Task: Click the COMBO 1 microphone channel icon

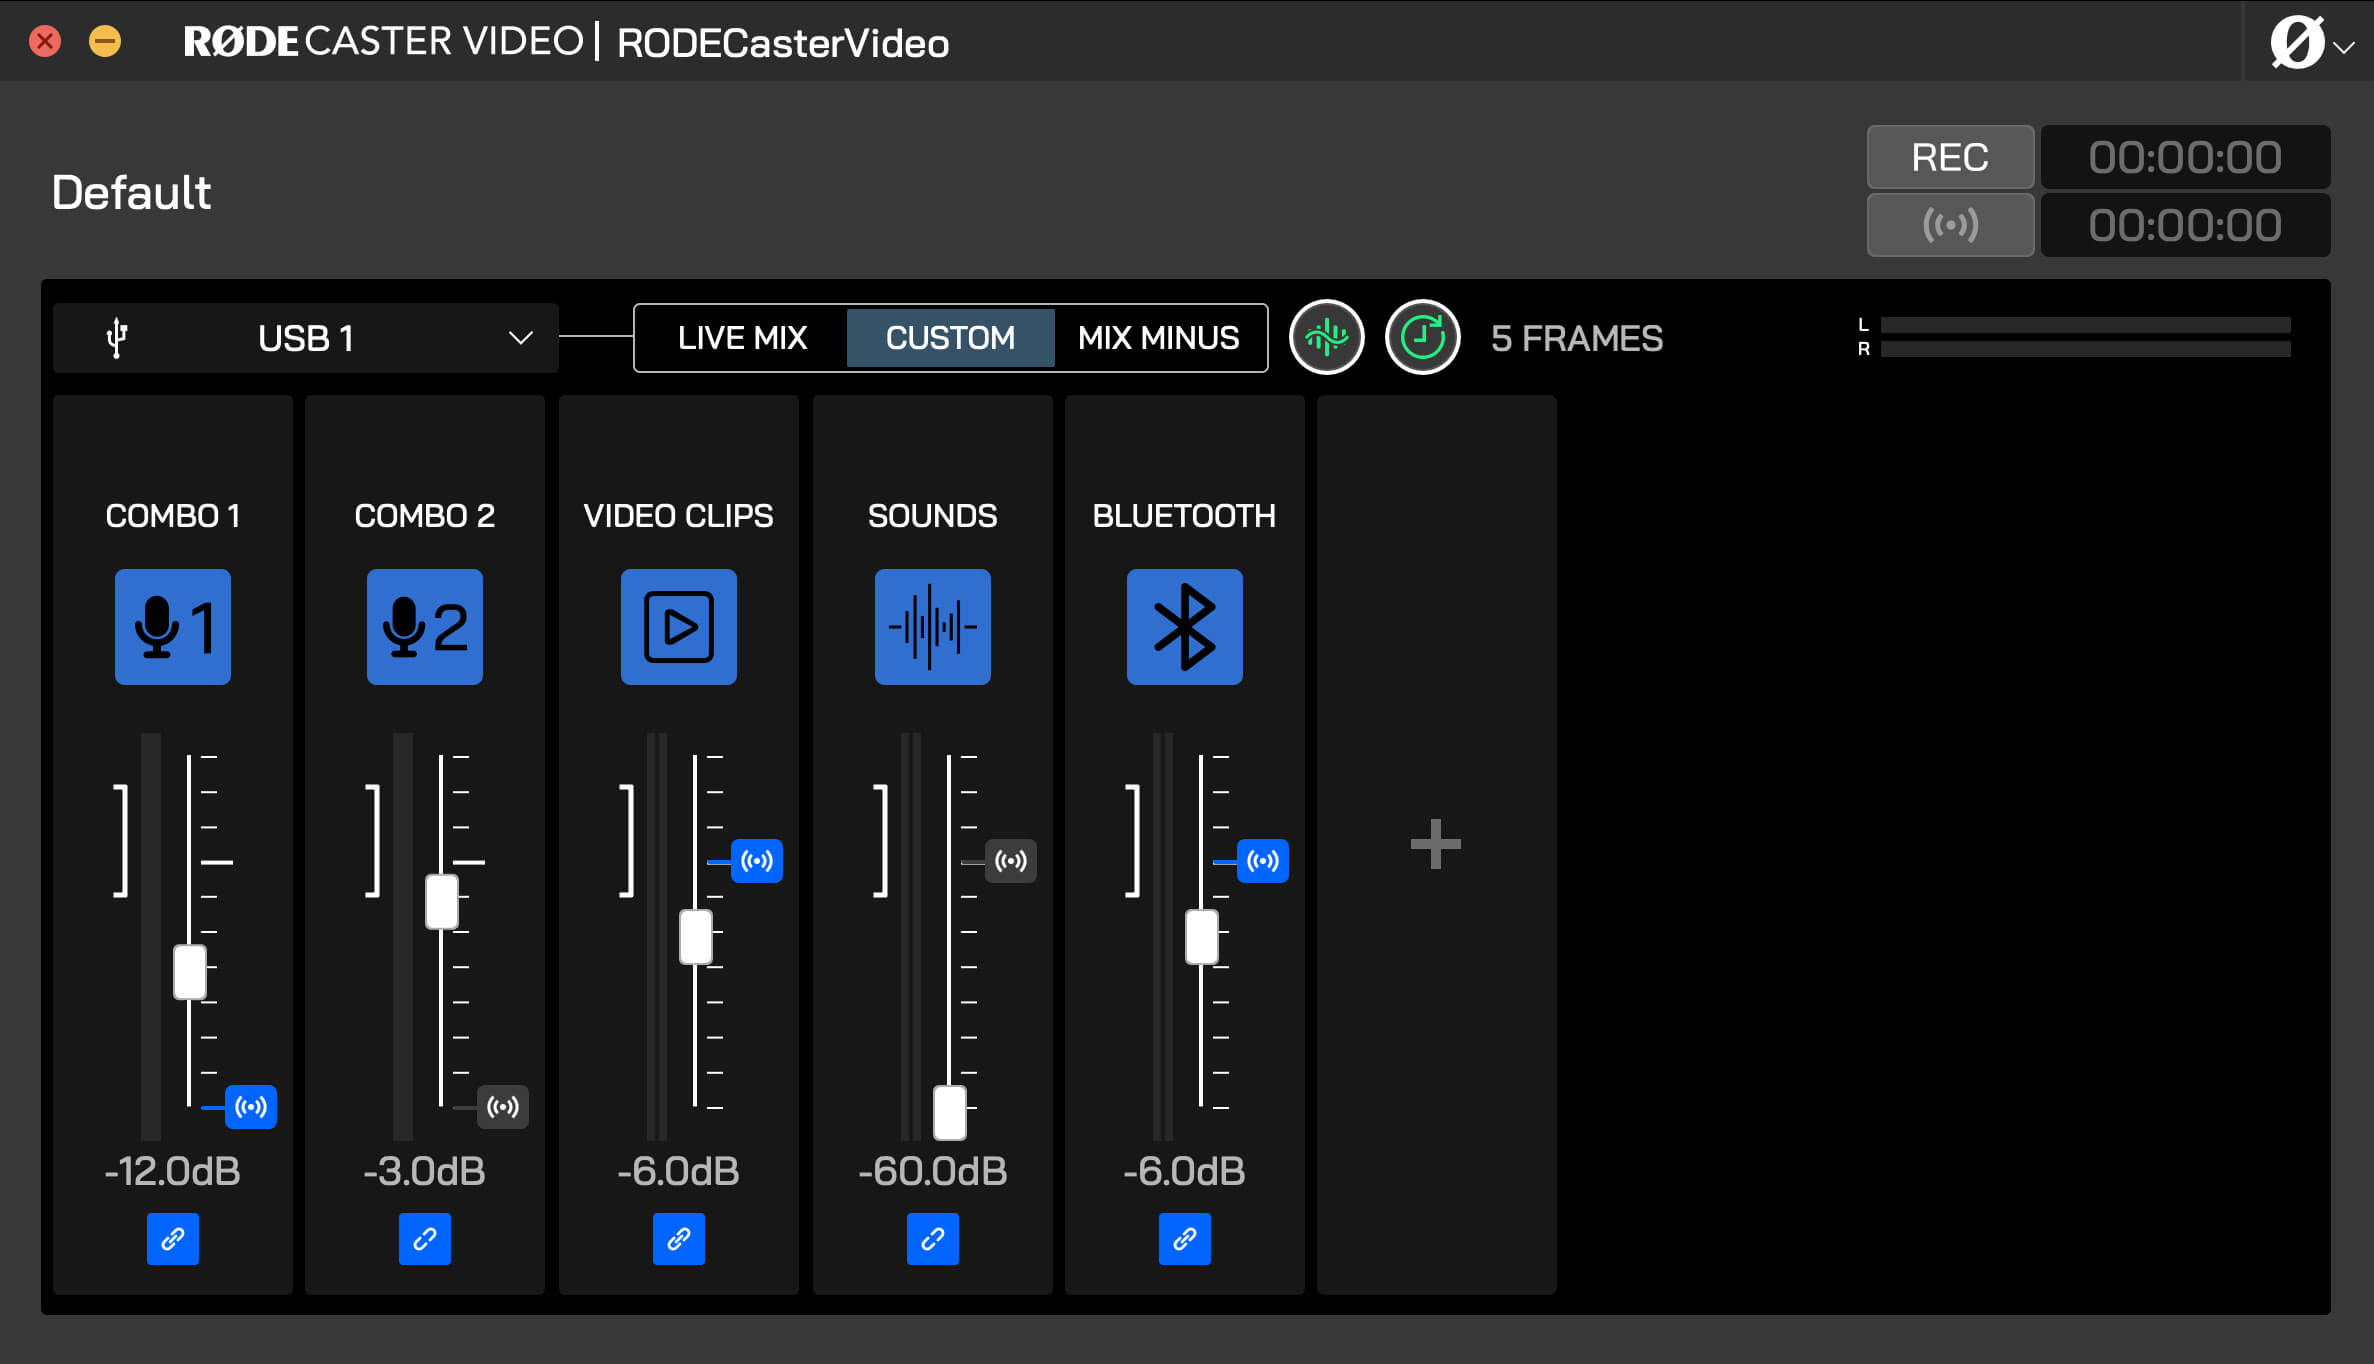Action: (x=172, y=627)
